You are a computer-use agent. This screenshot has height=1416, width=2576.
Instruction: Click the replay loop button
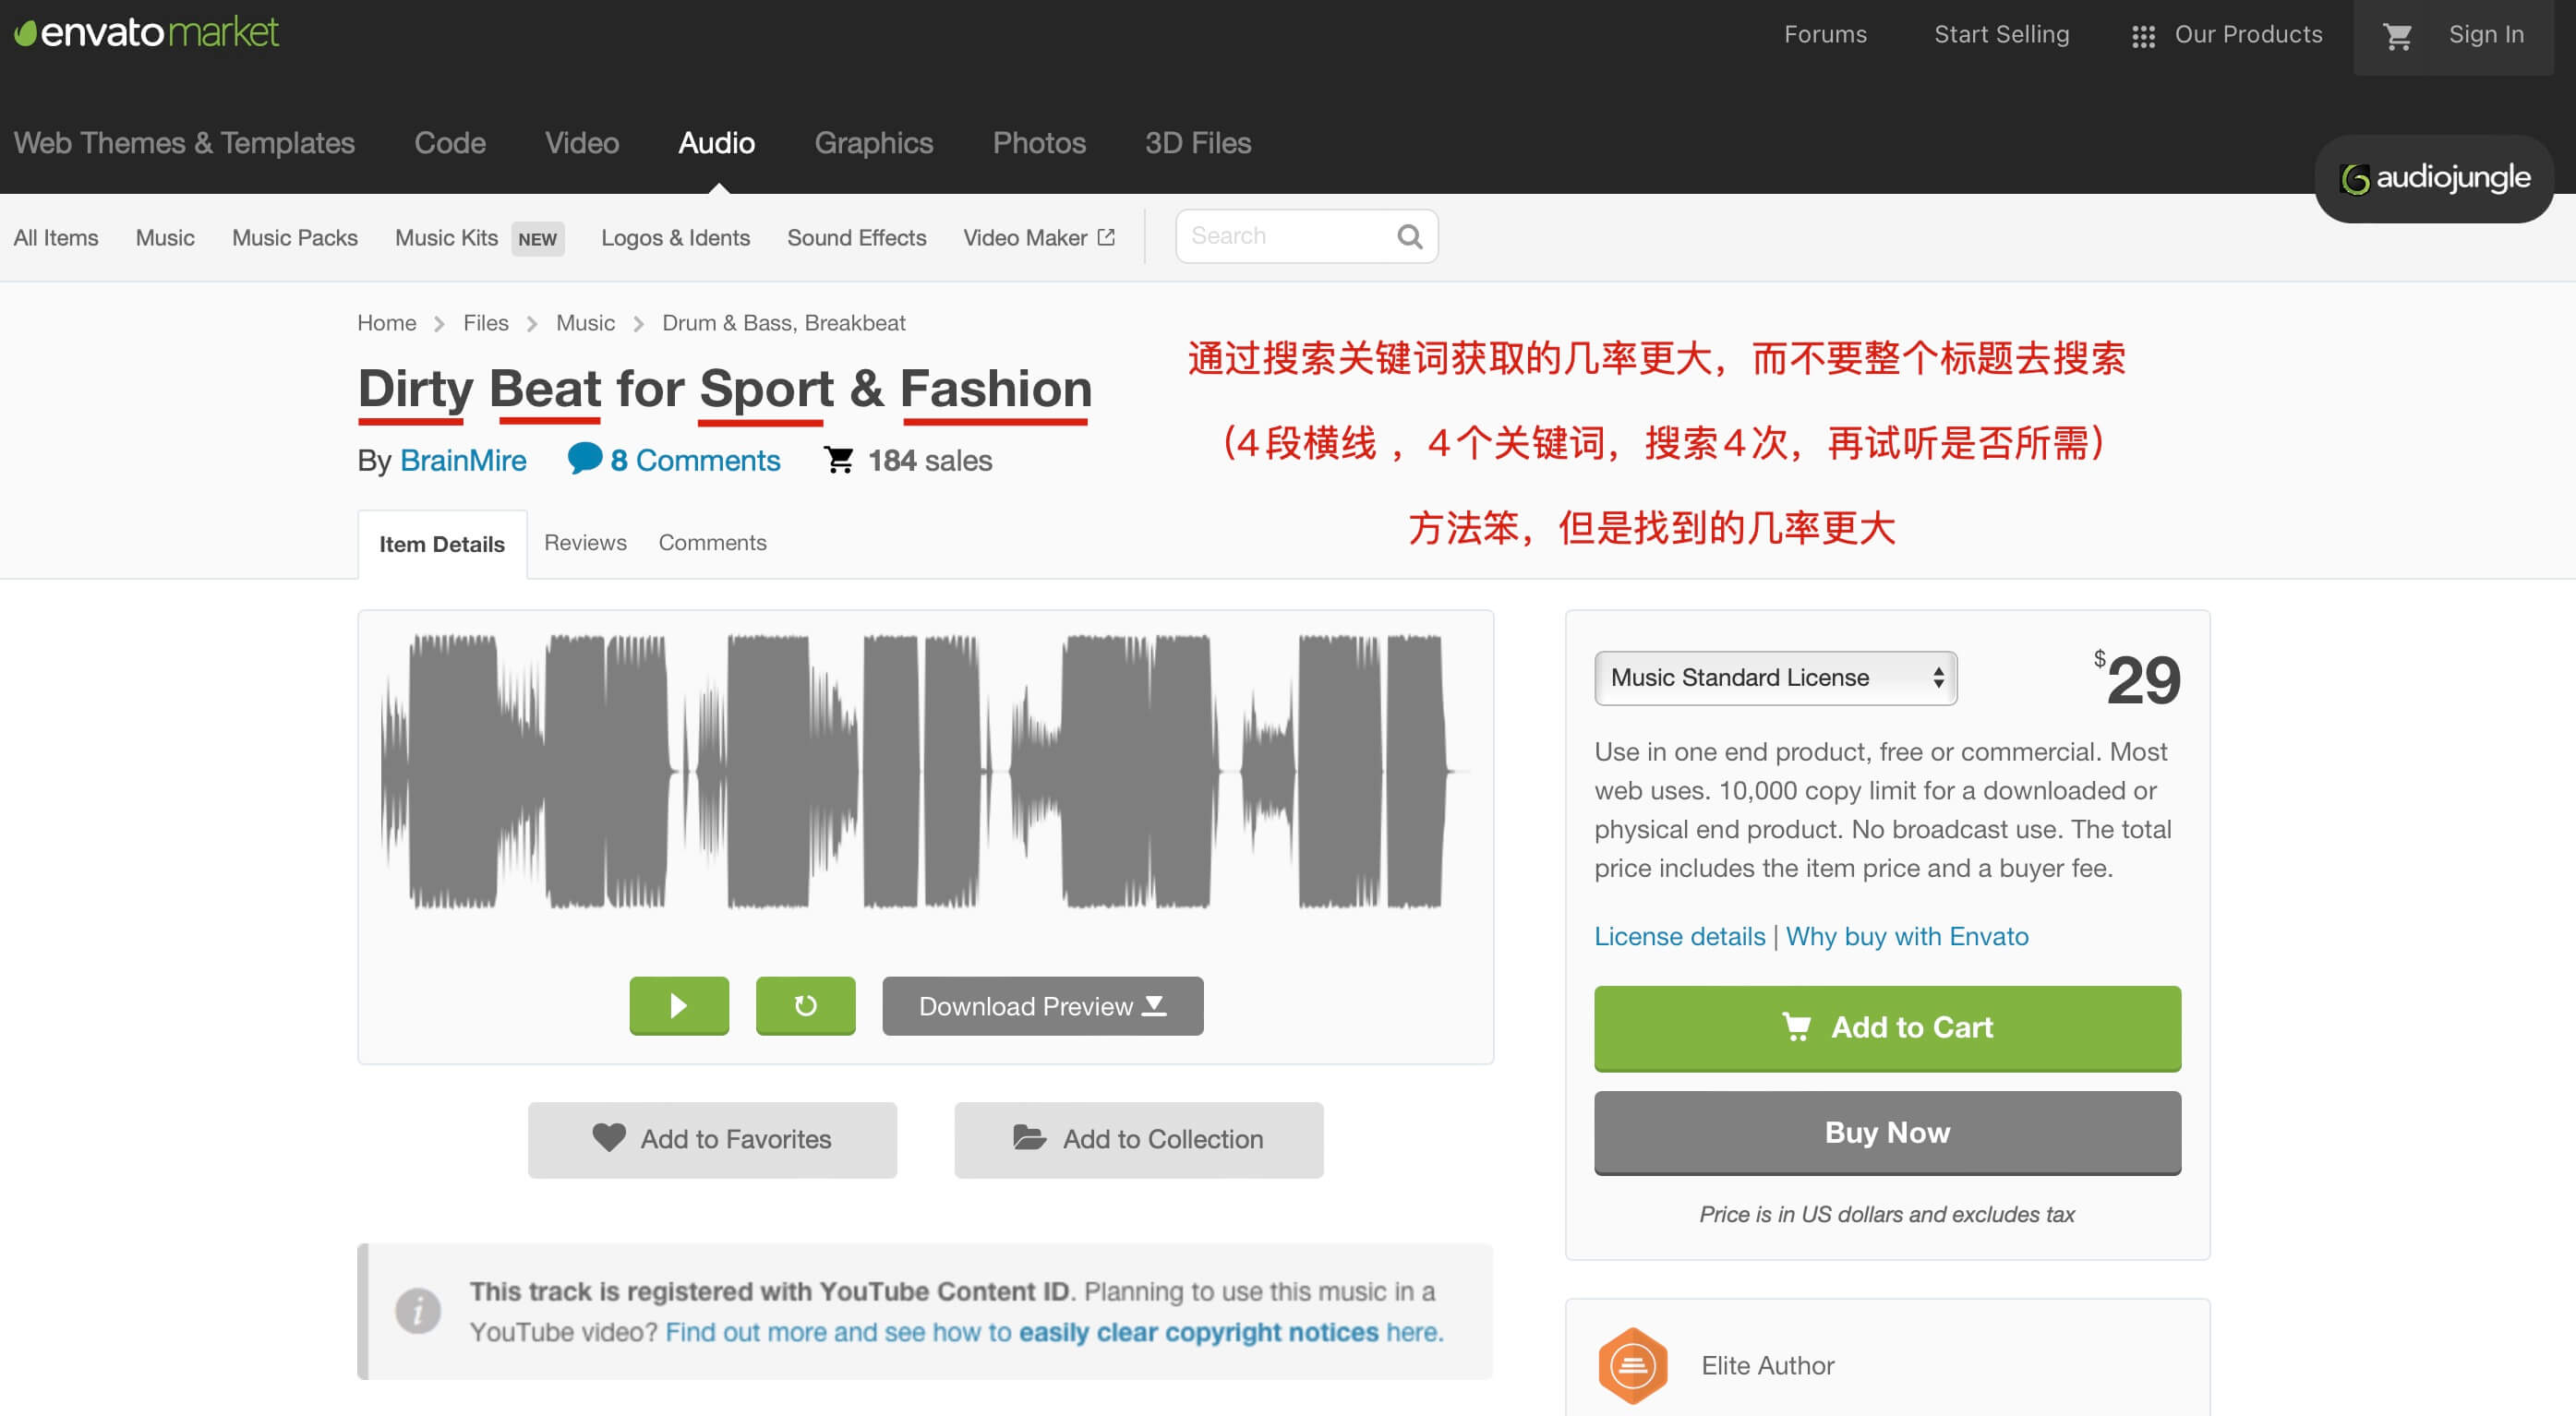(805, 1005)
